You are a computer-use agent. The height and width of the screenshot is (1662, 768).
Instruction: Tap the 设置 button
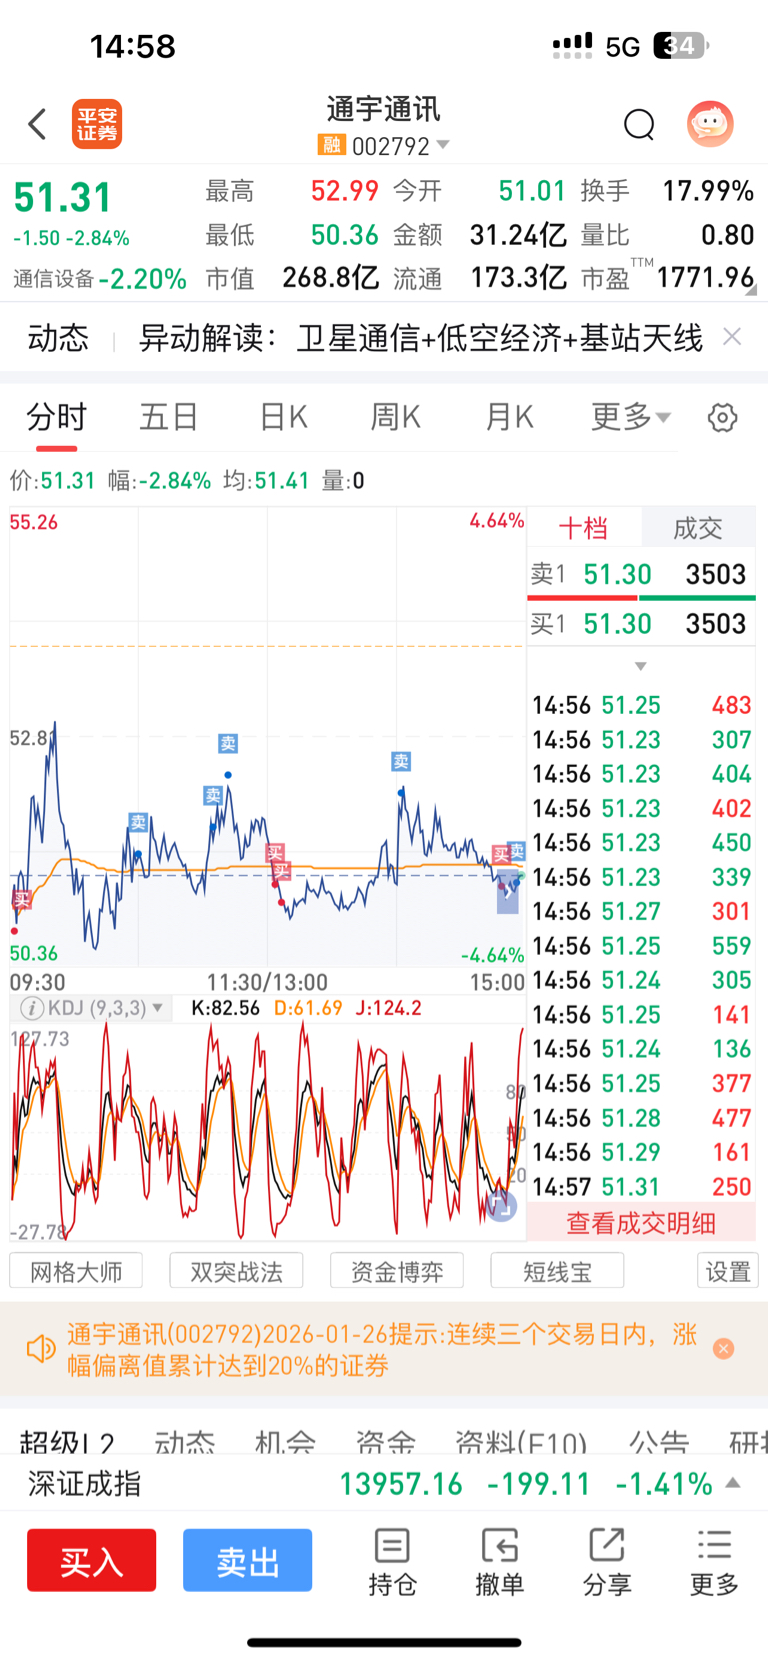(x=728, y=1271)
